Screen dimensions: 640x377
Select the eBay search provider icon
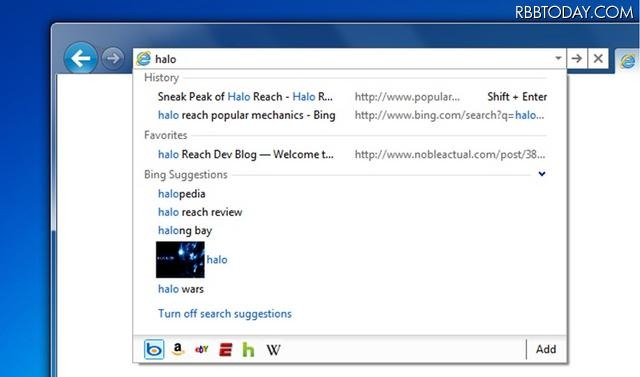tap(202, 349)
